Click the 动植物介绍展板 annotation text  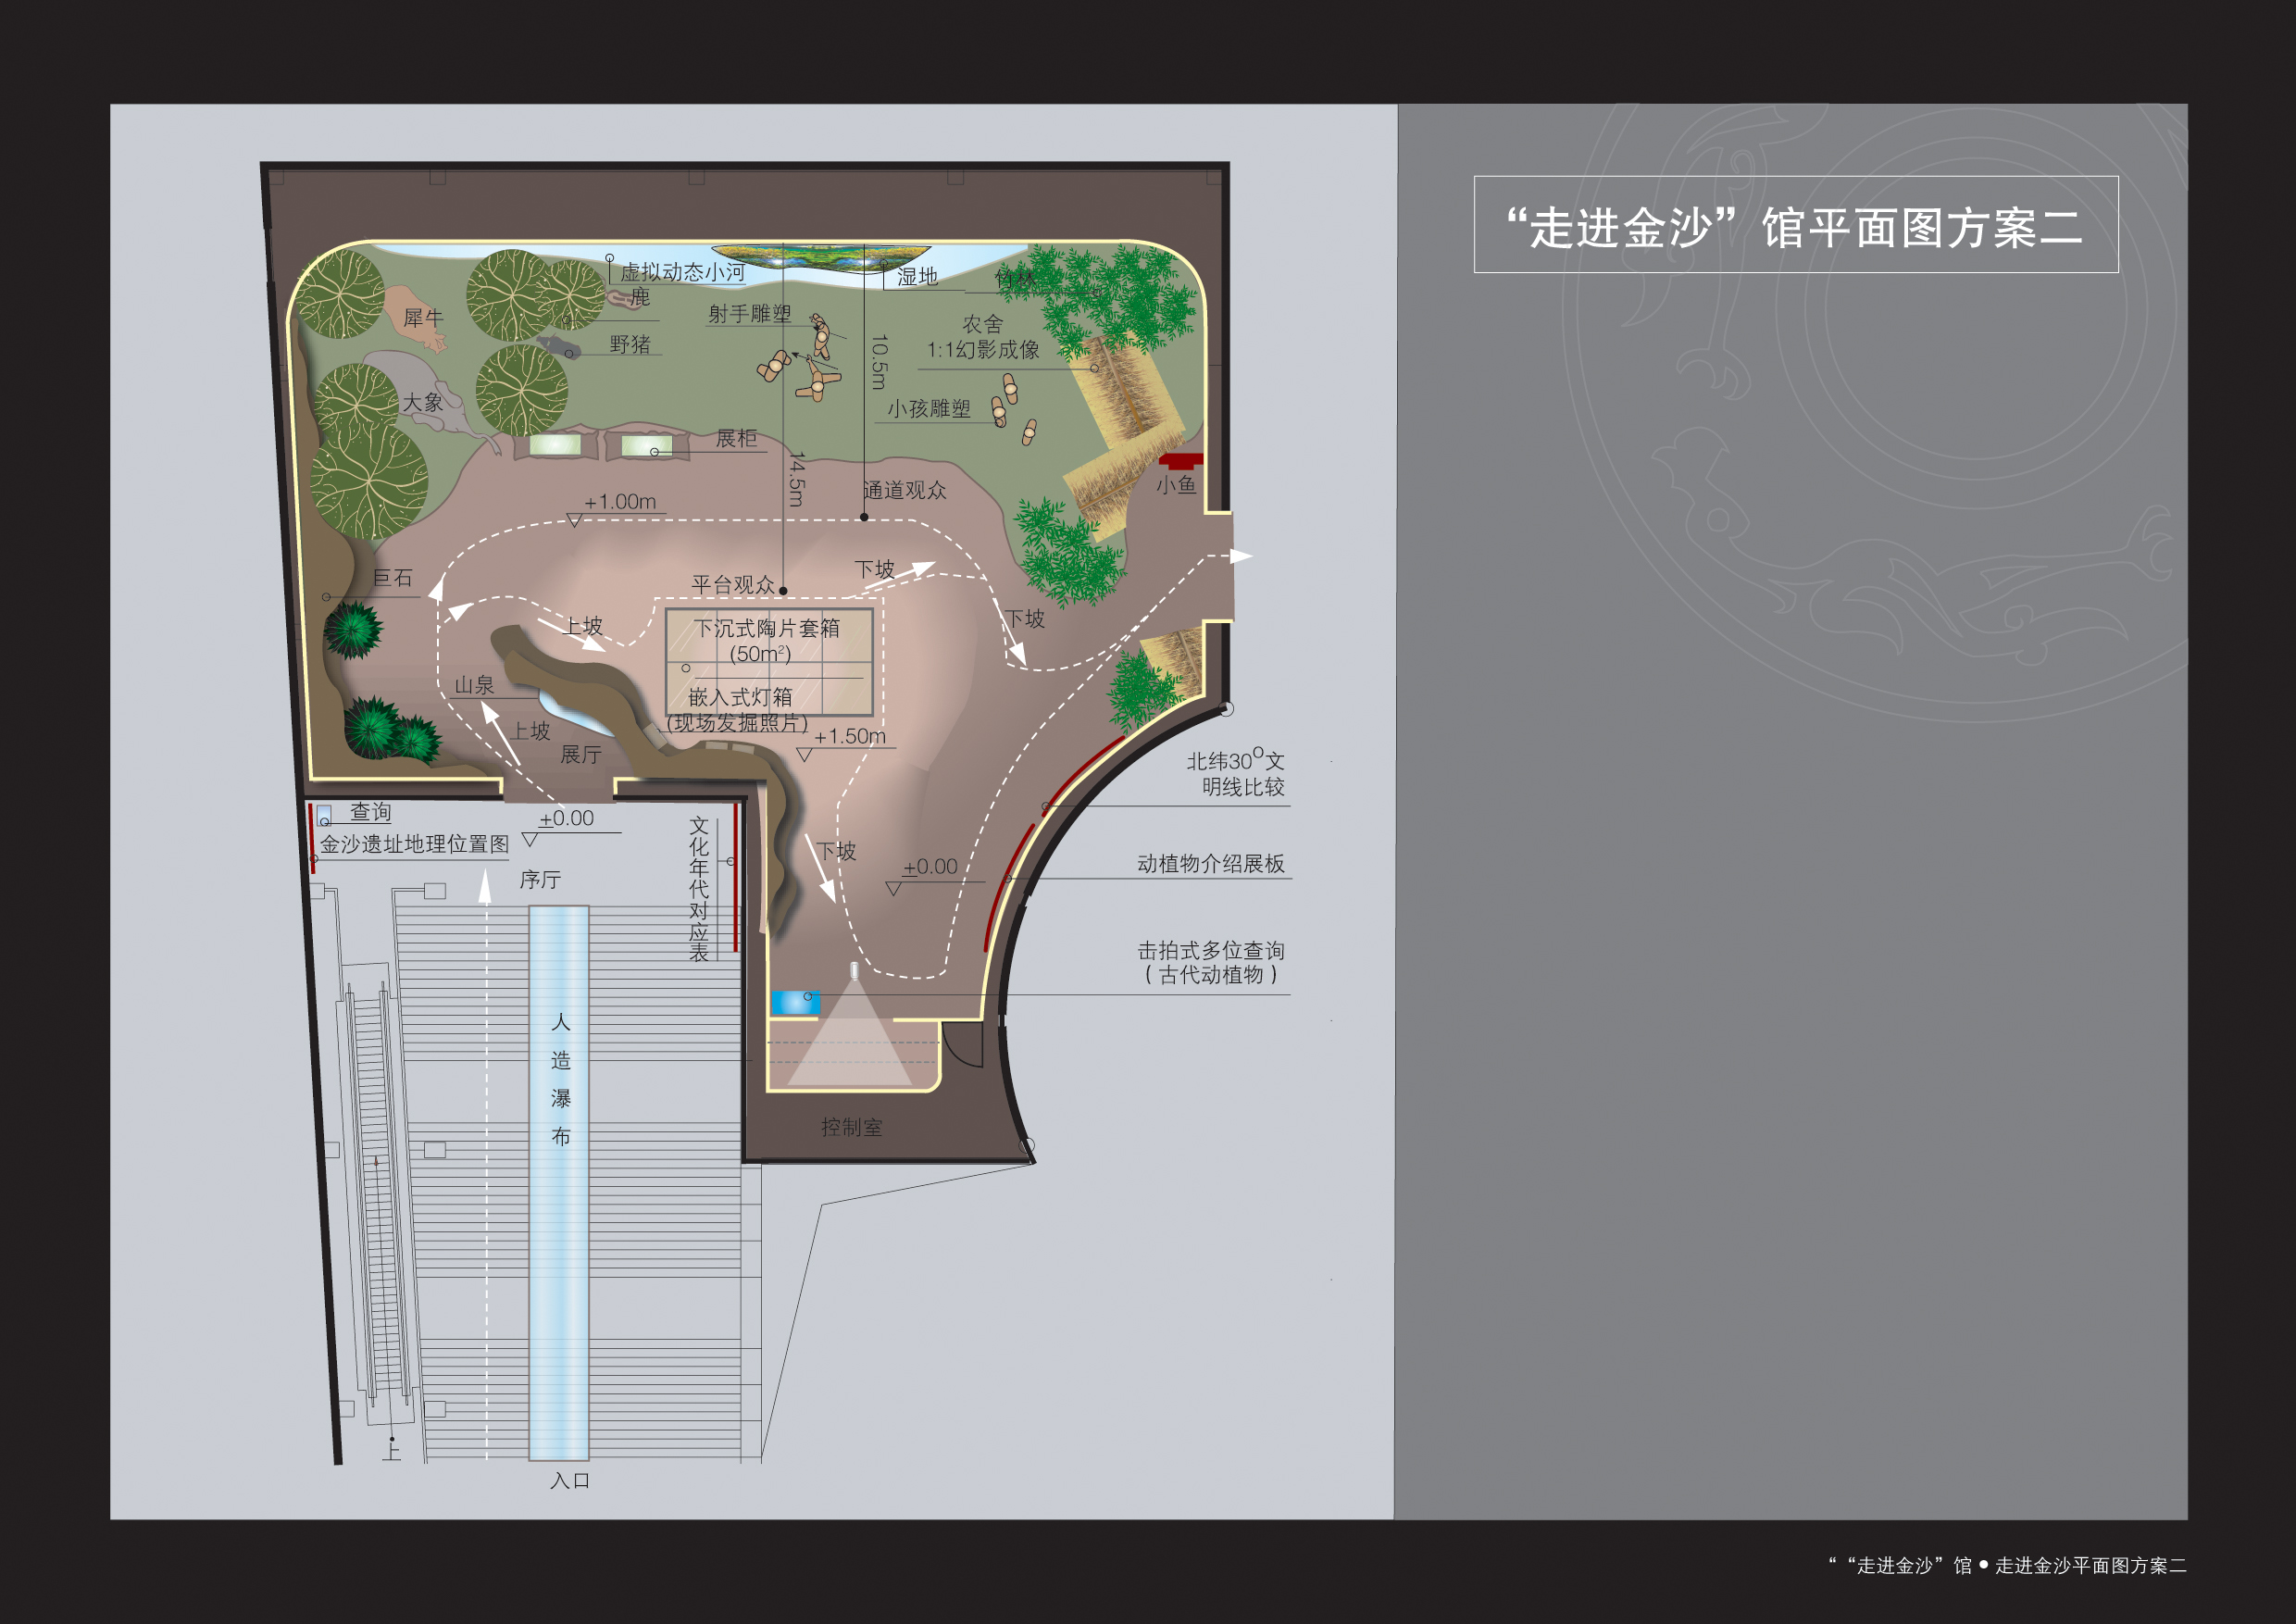[x=1210, y=863]
